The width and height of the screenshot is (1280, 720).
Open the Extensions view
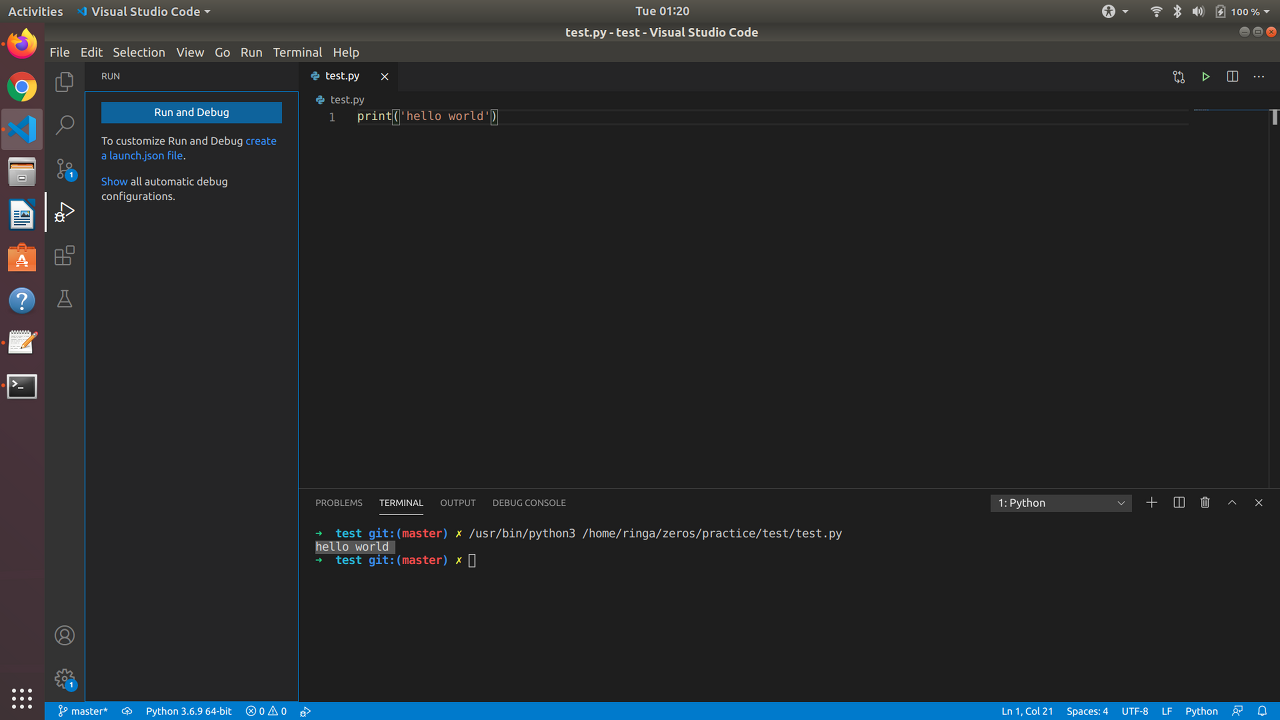pos(64,255)
